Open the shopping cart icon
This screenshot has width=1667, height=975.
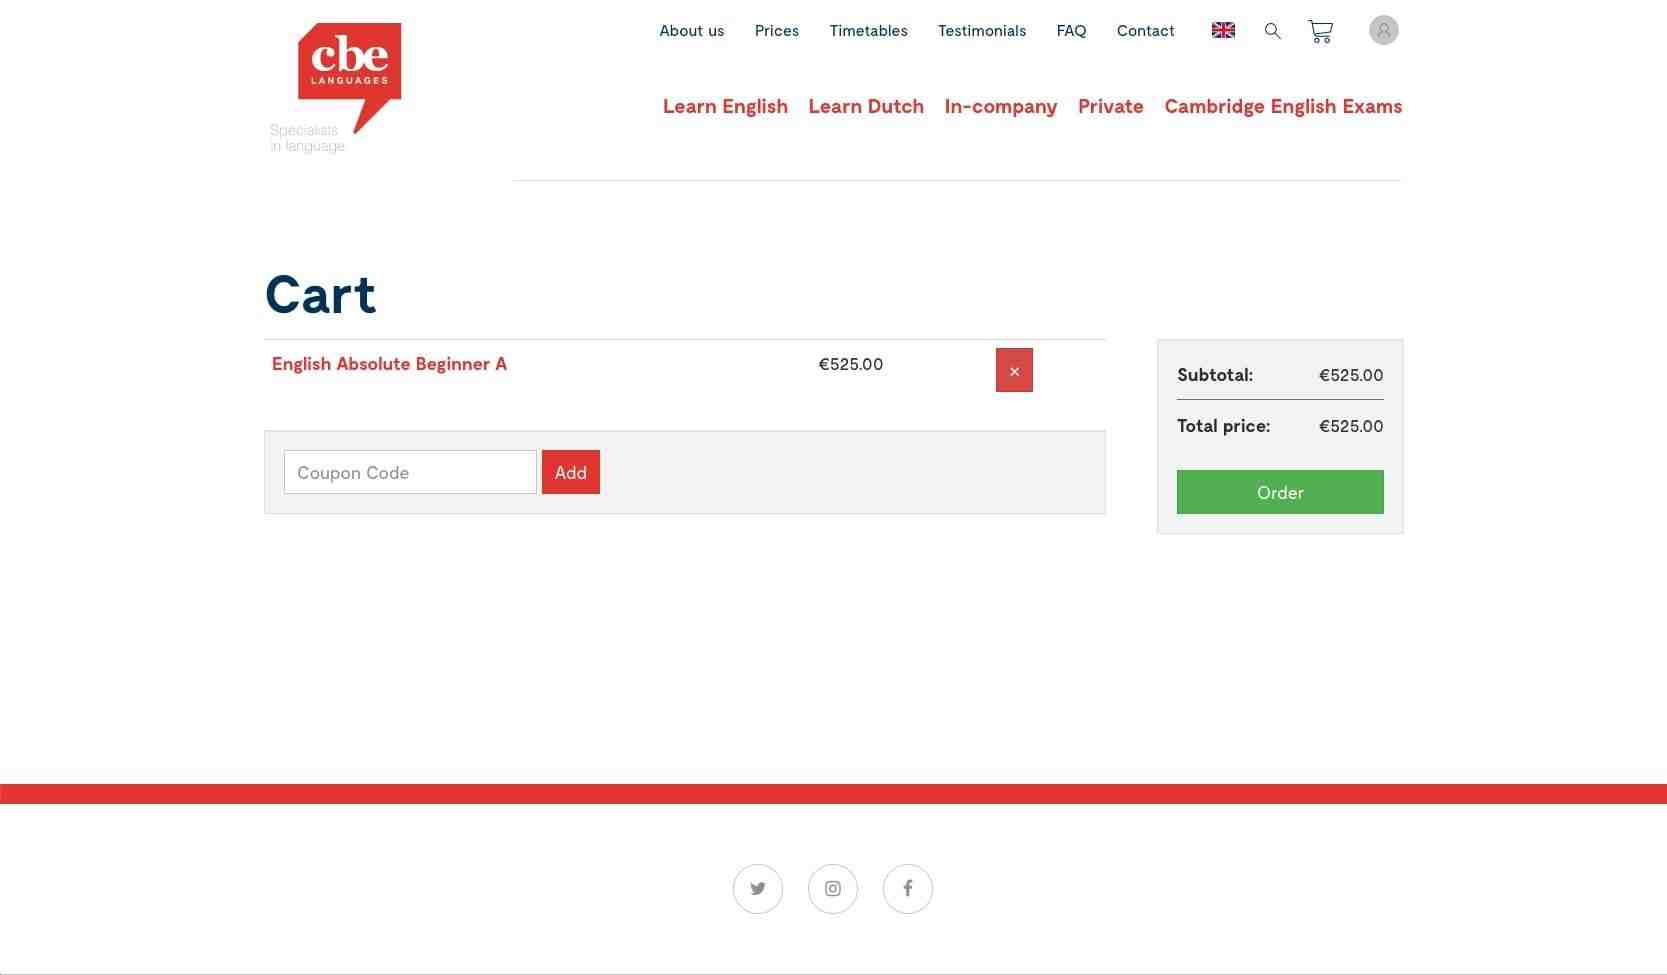click(1320, 32)
